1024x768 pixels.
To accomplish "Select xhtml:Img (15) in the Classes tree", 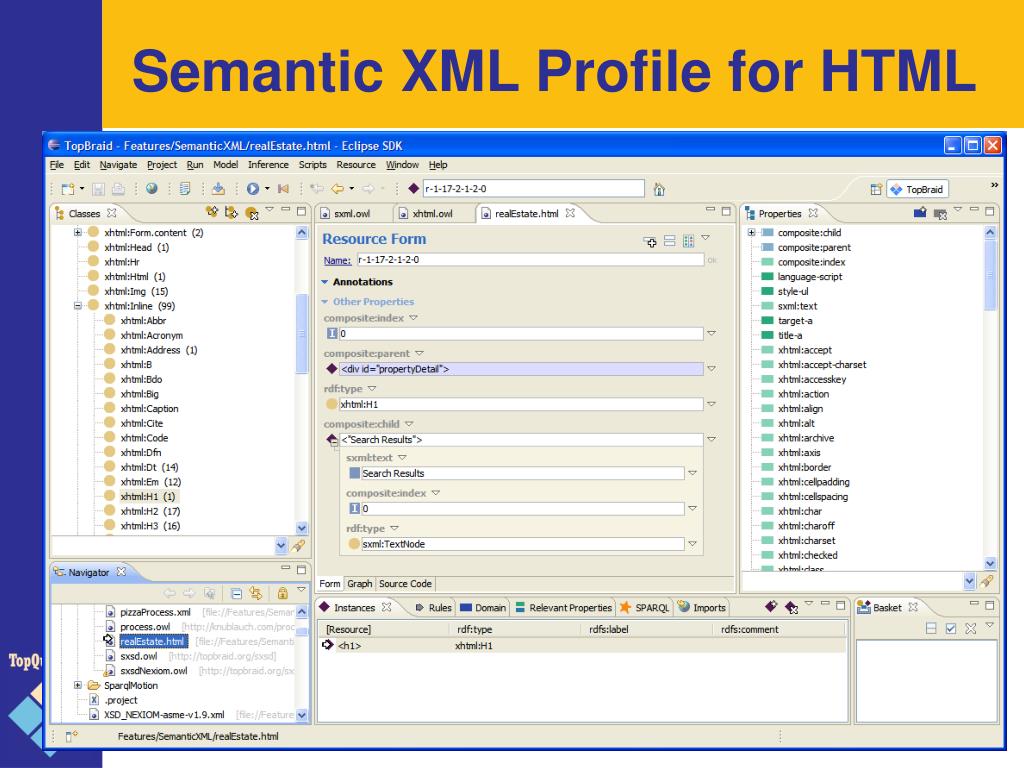I will click(x=136, y=291).
